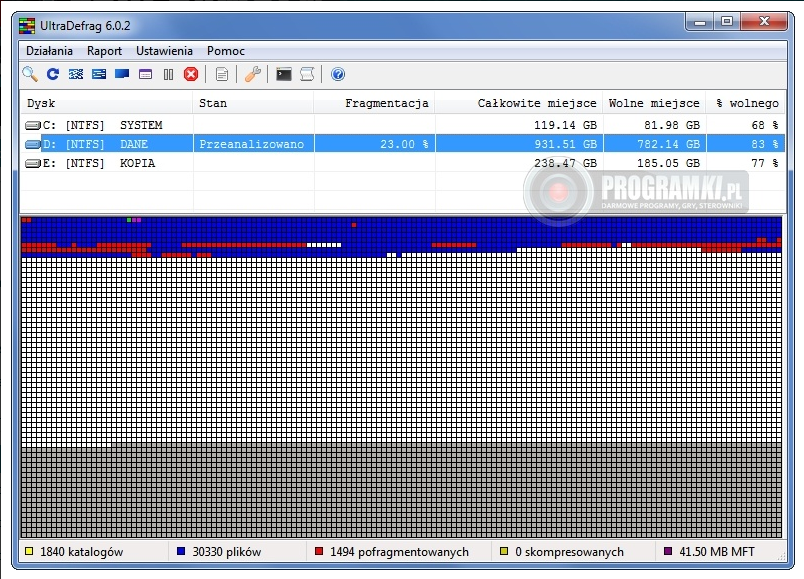This screenshot has width=804, height=579.
Task: Click the Repeat action circular arrow icon
Action: click(53, 74)
